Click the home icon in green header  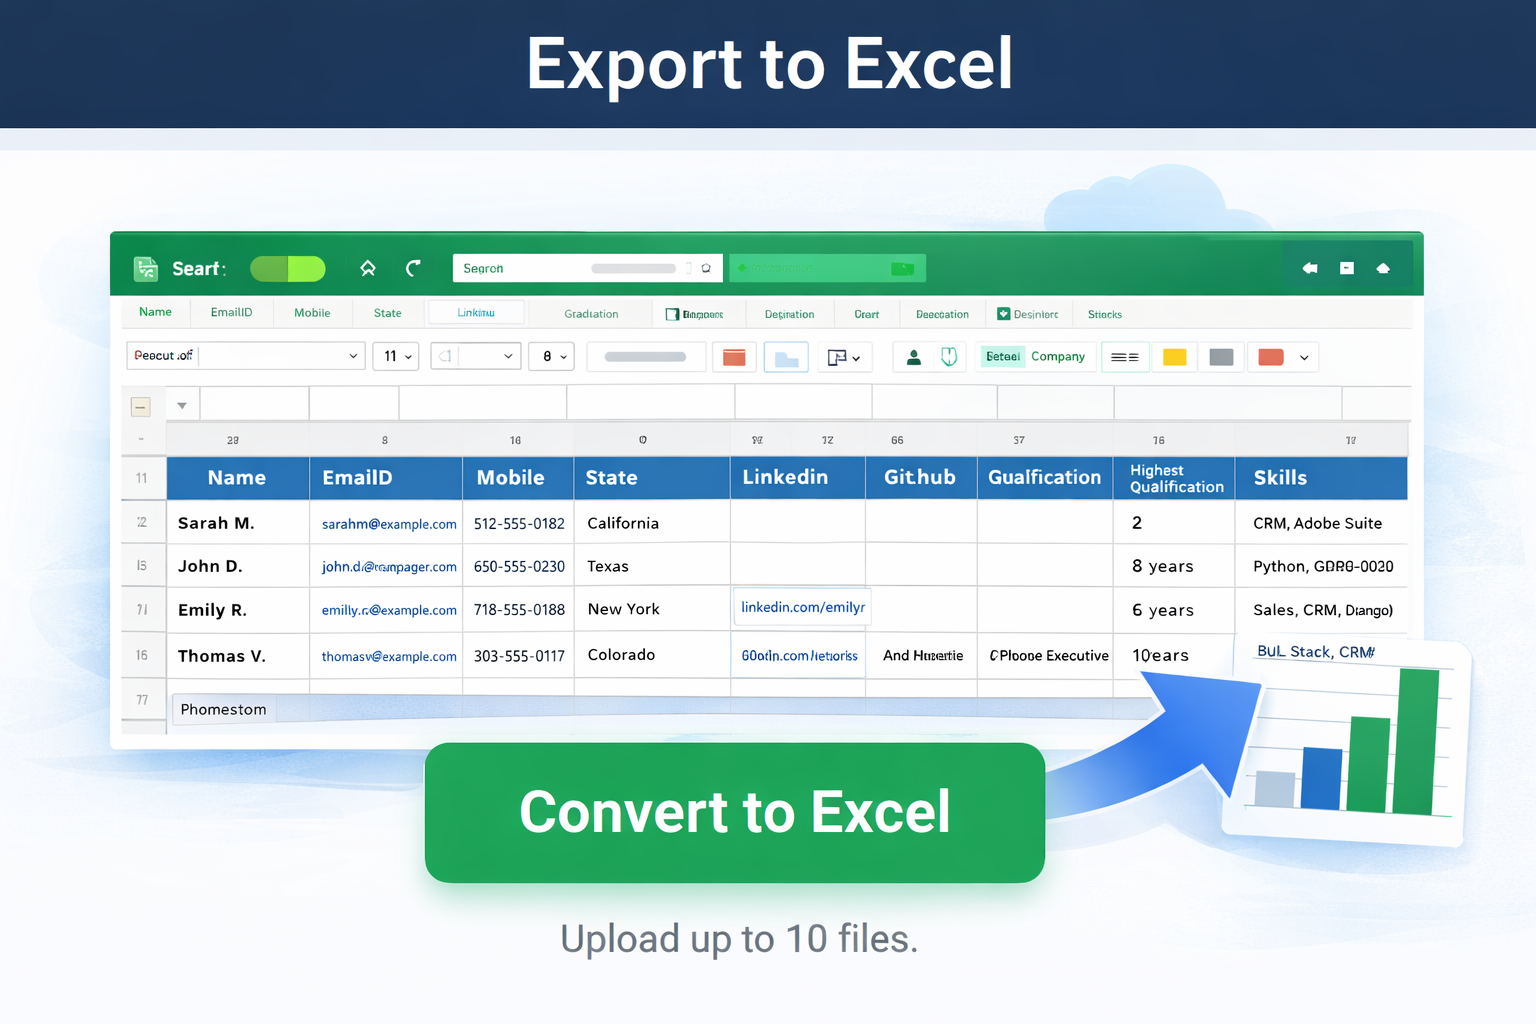pyautogui.click(x=368, y=268)
